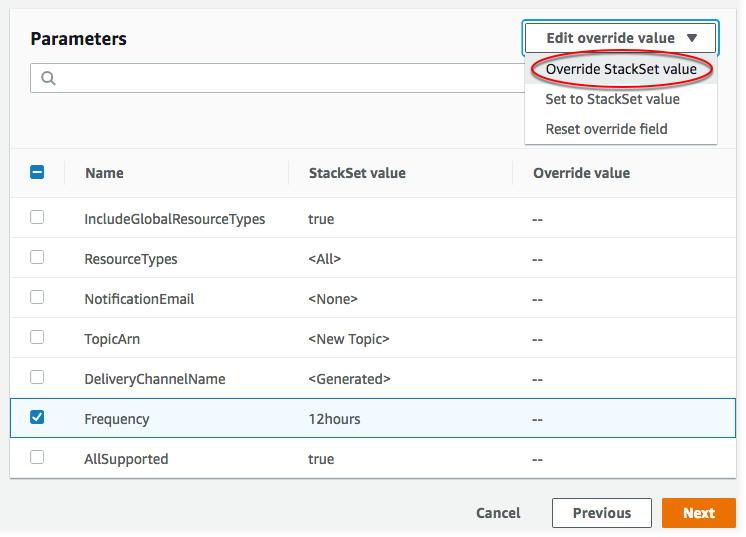Open the Edit override value dropdown
Image resolution: width=746 pixels, height=537 pixels.
click(x=620, y=38)
